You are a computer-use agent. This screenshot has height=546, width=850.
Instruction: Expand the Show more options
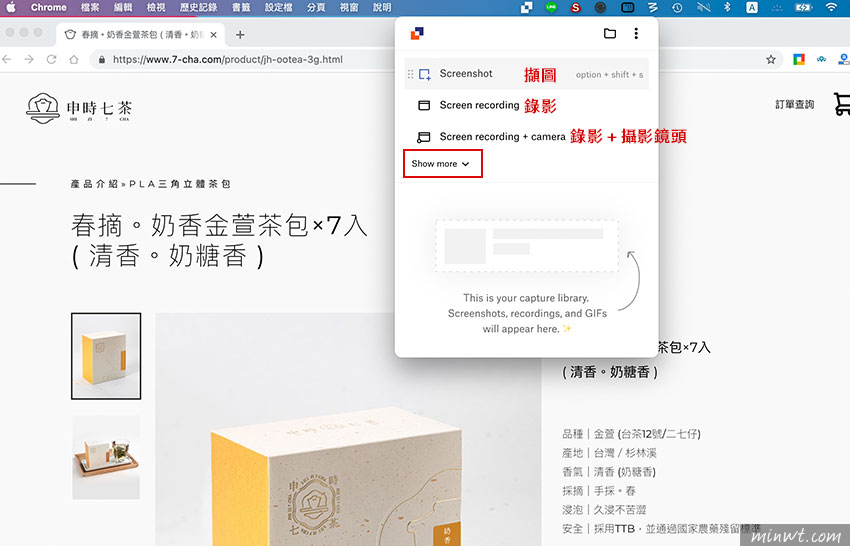tap(441, 164)
